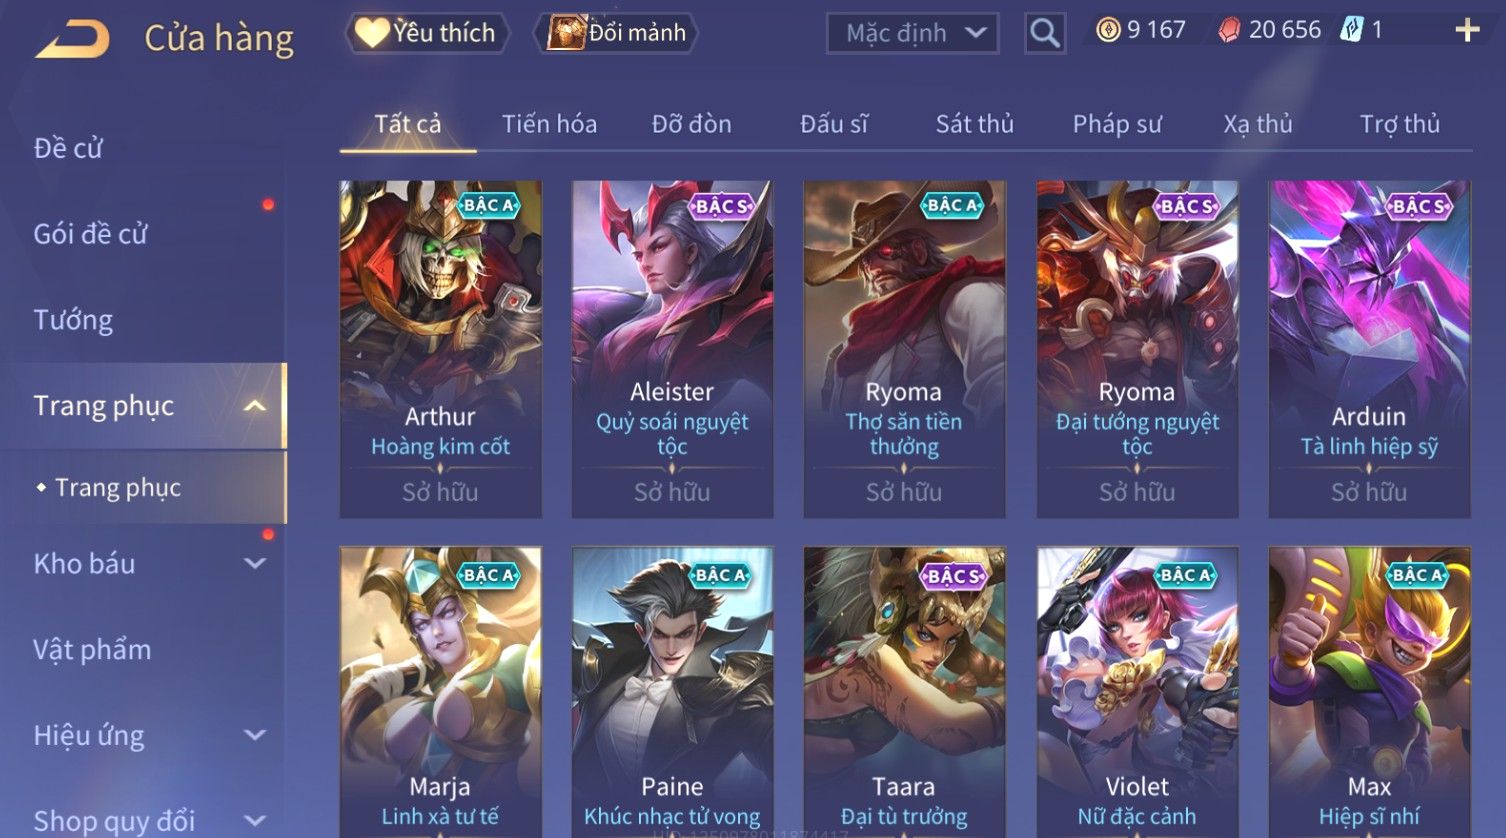Tap the gold coin balance icon
The image size is (1506, 838).
[1108, 31]
